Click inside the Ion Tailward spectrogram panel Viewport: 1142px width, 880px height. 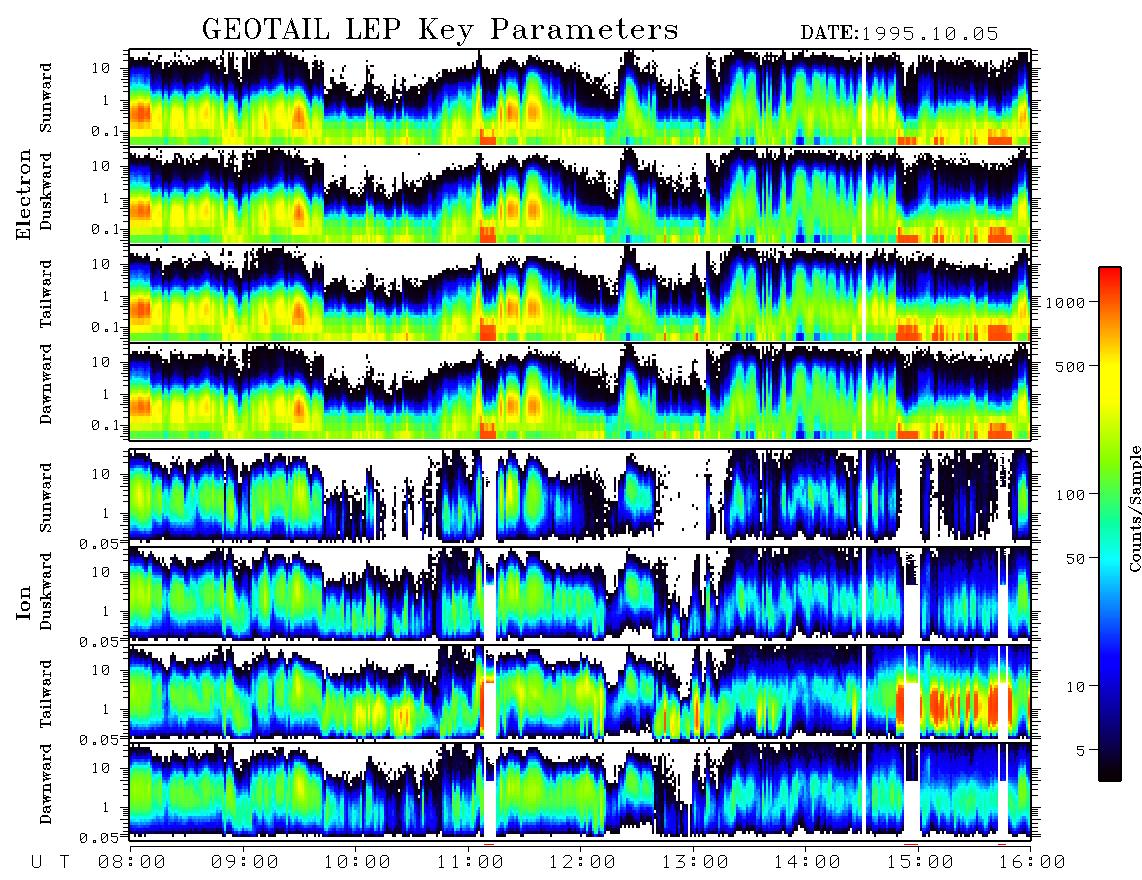(x=580, y=692)
